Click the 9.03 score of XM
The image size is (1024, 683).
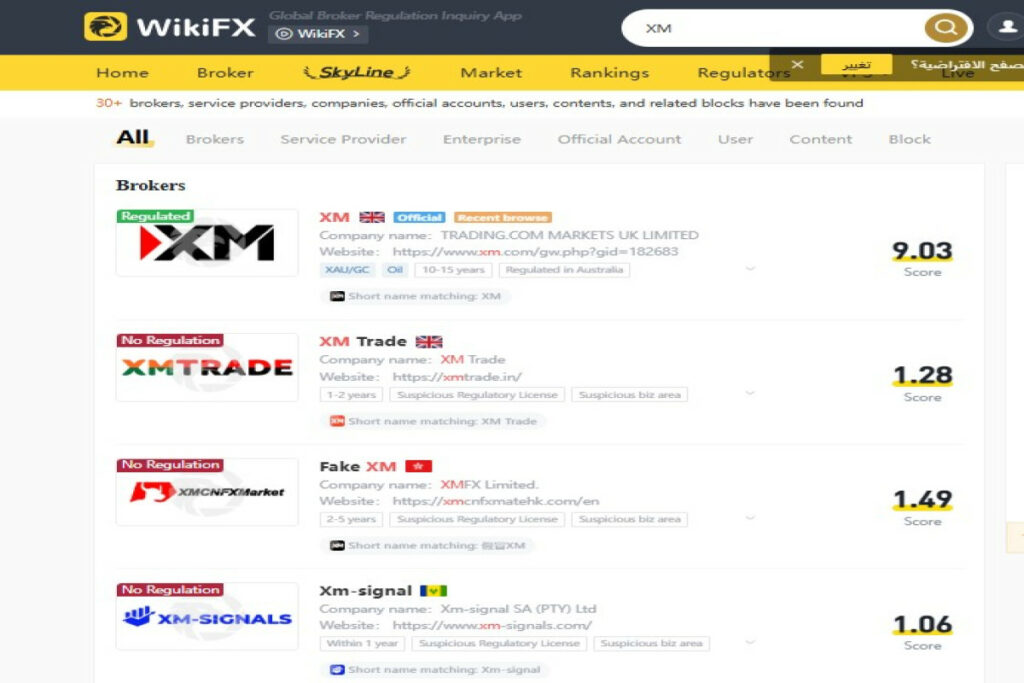coord(922,251)
